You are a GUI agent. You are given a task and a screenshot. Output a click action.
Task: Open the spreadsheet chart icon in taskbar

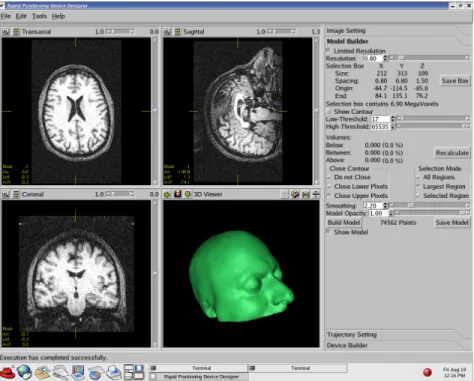tap(96, 373)
